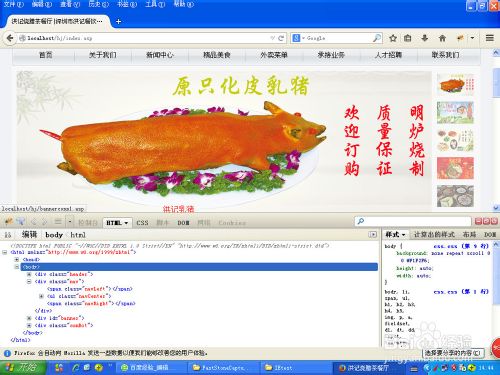Click the break-on-mutate icon beside 编辑

[x=8, y=235]
